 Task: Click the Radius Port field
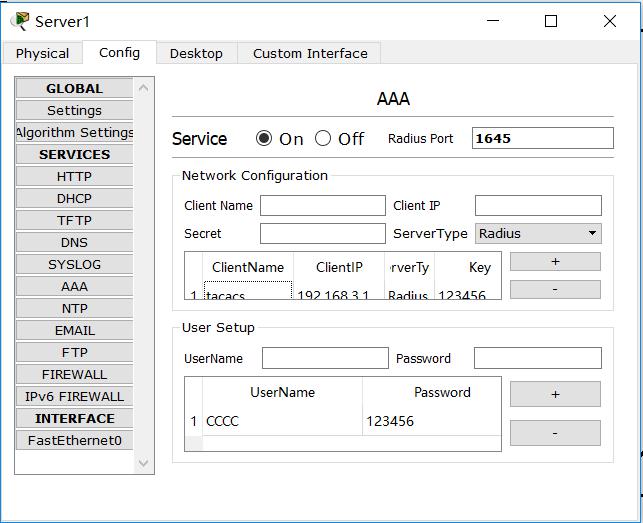[543, 138]
